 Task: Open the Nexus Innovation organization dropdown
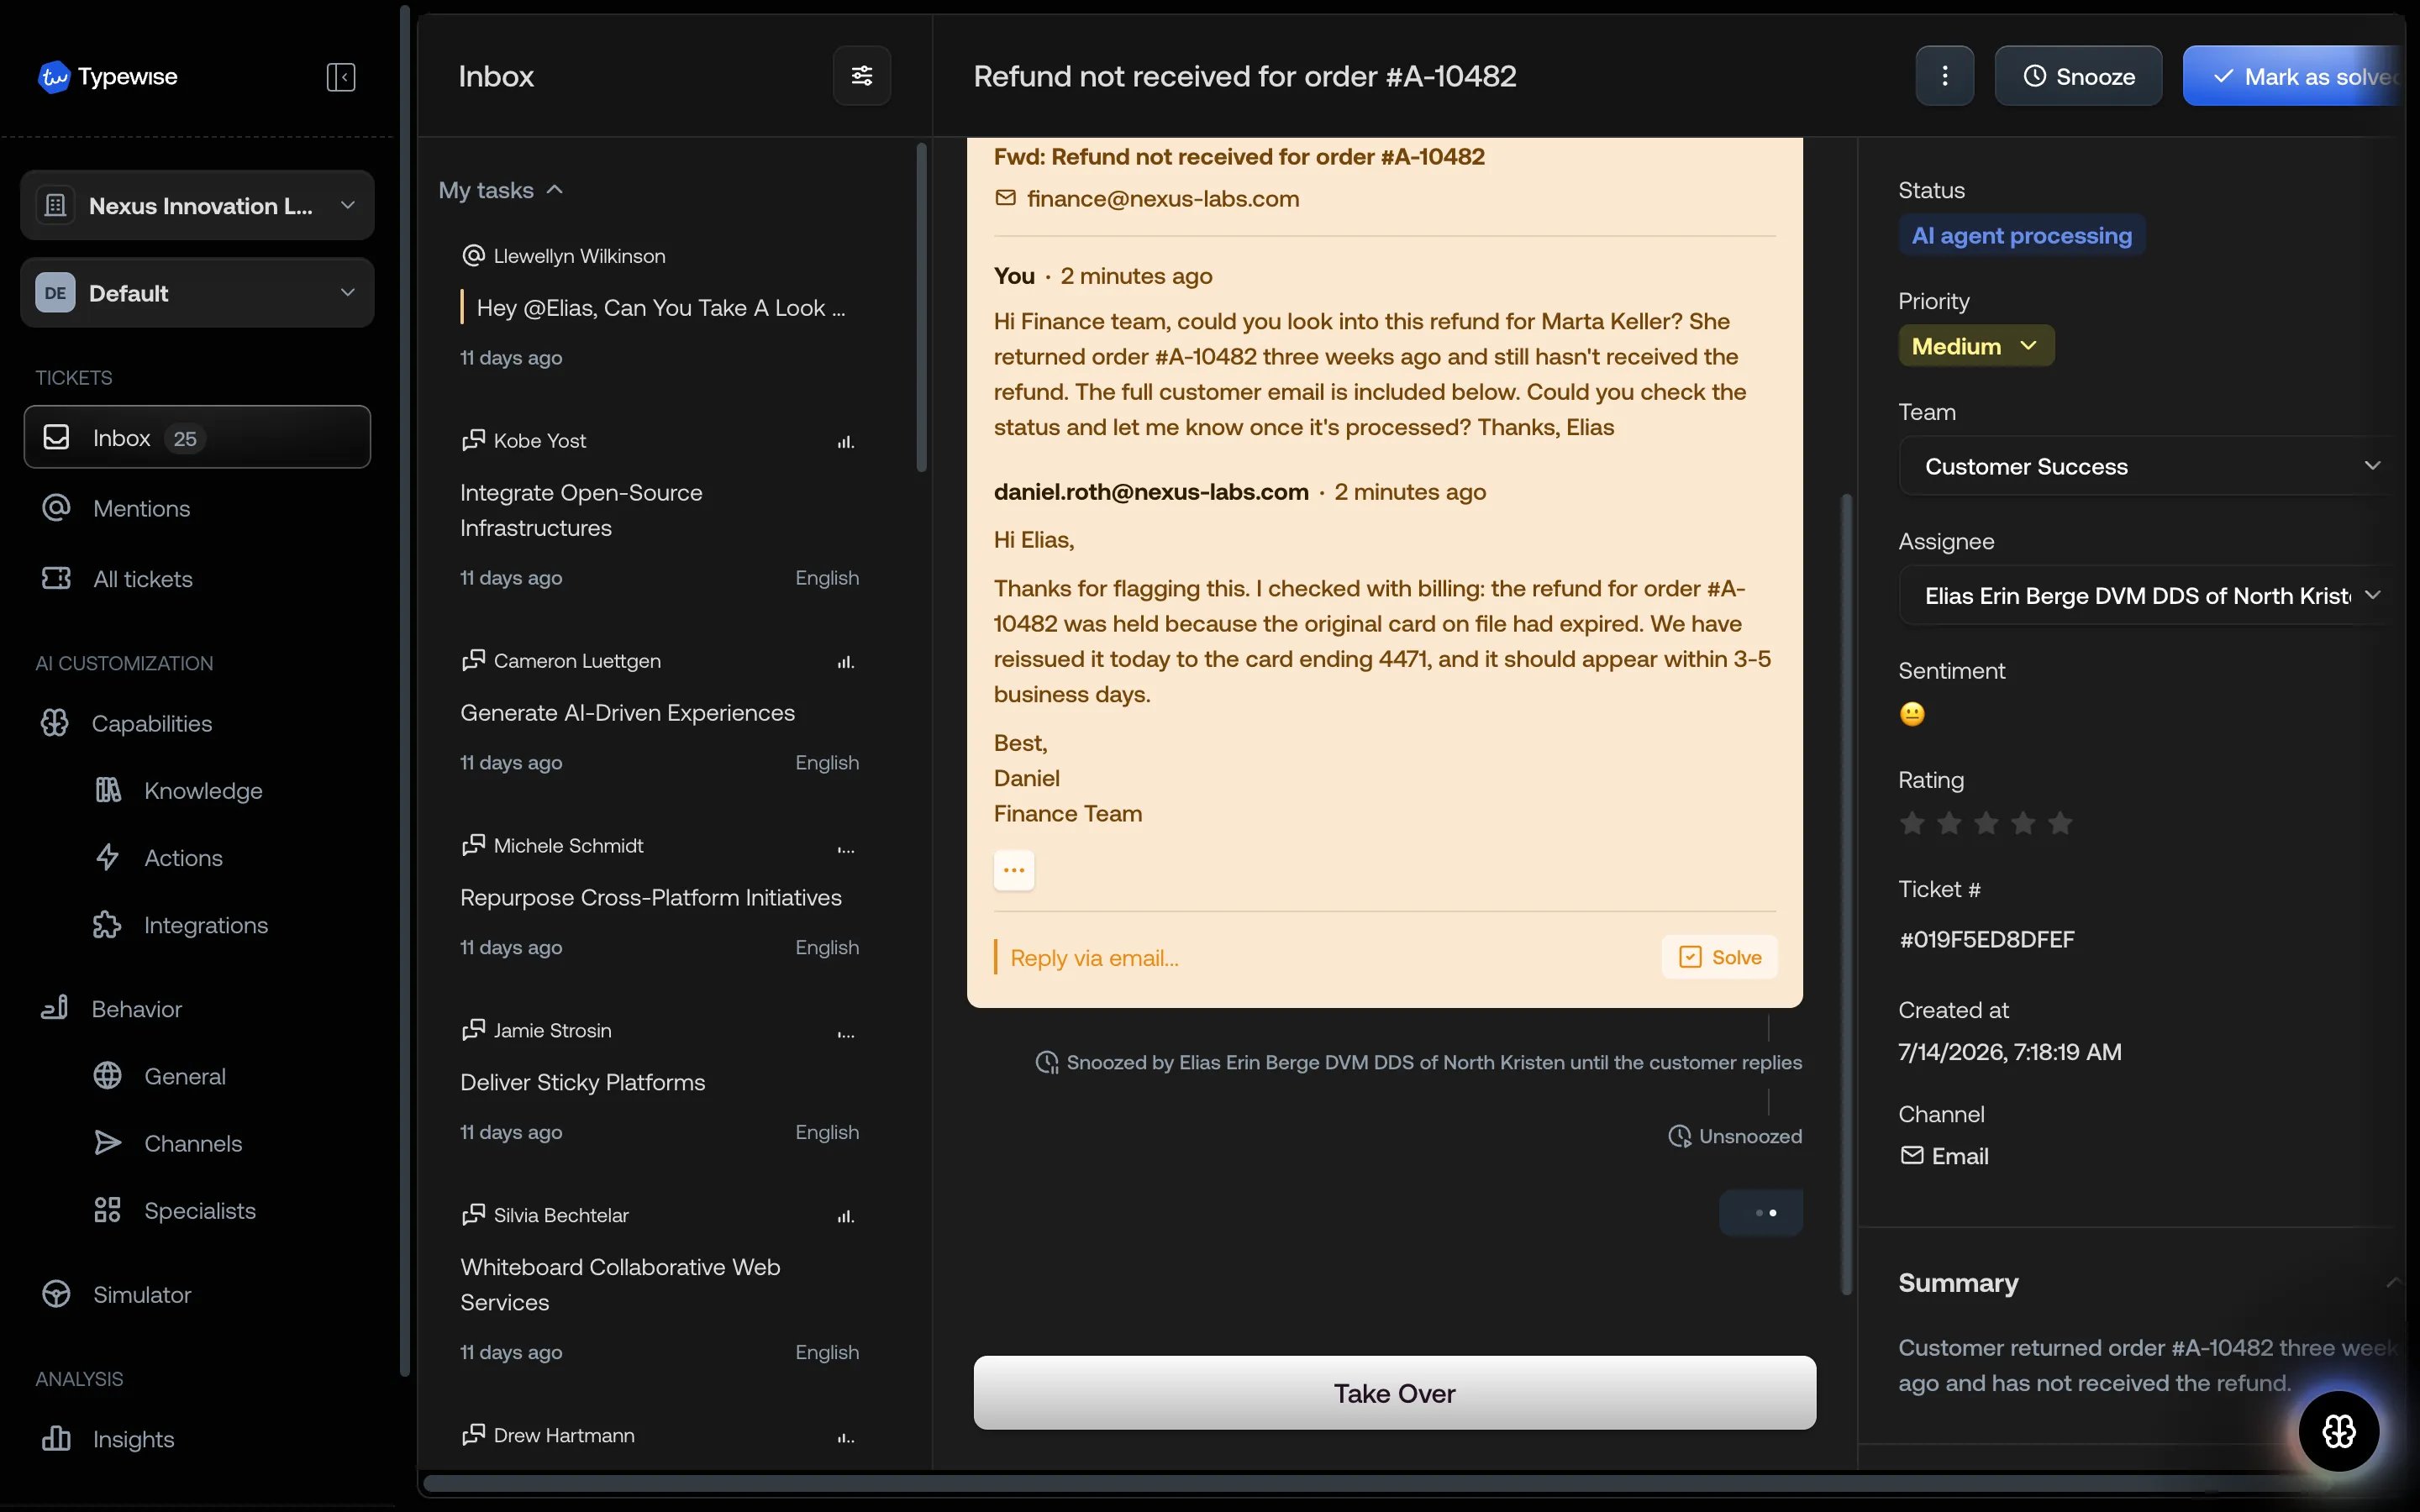197,205
